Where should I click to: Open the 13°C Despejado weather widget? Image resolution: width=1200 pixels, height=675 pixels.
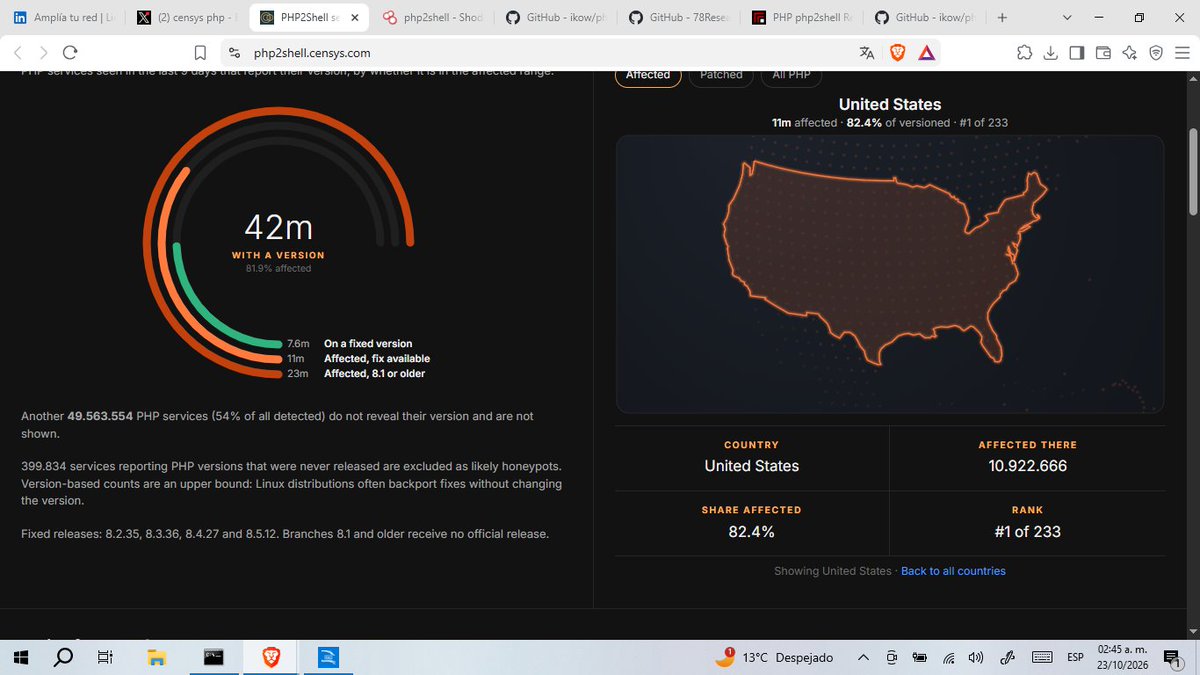click(x=775, y=657)
